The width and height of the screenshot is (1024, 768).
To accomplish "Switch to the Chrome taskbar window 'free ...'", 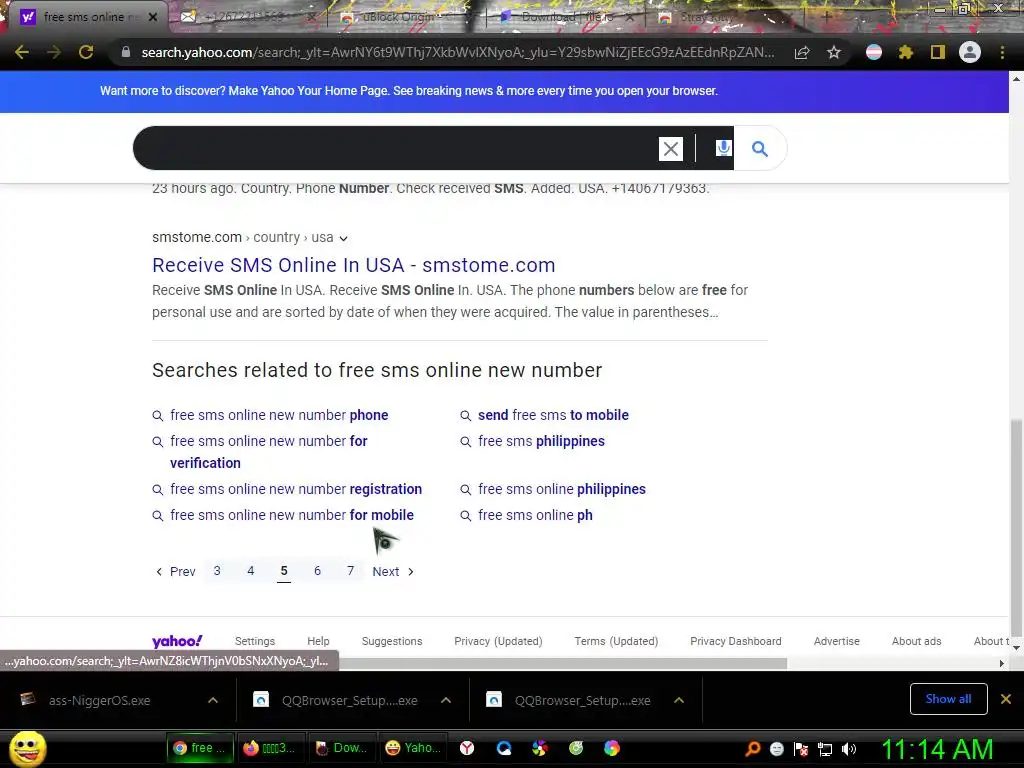I will click(x=199, y=748).
